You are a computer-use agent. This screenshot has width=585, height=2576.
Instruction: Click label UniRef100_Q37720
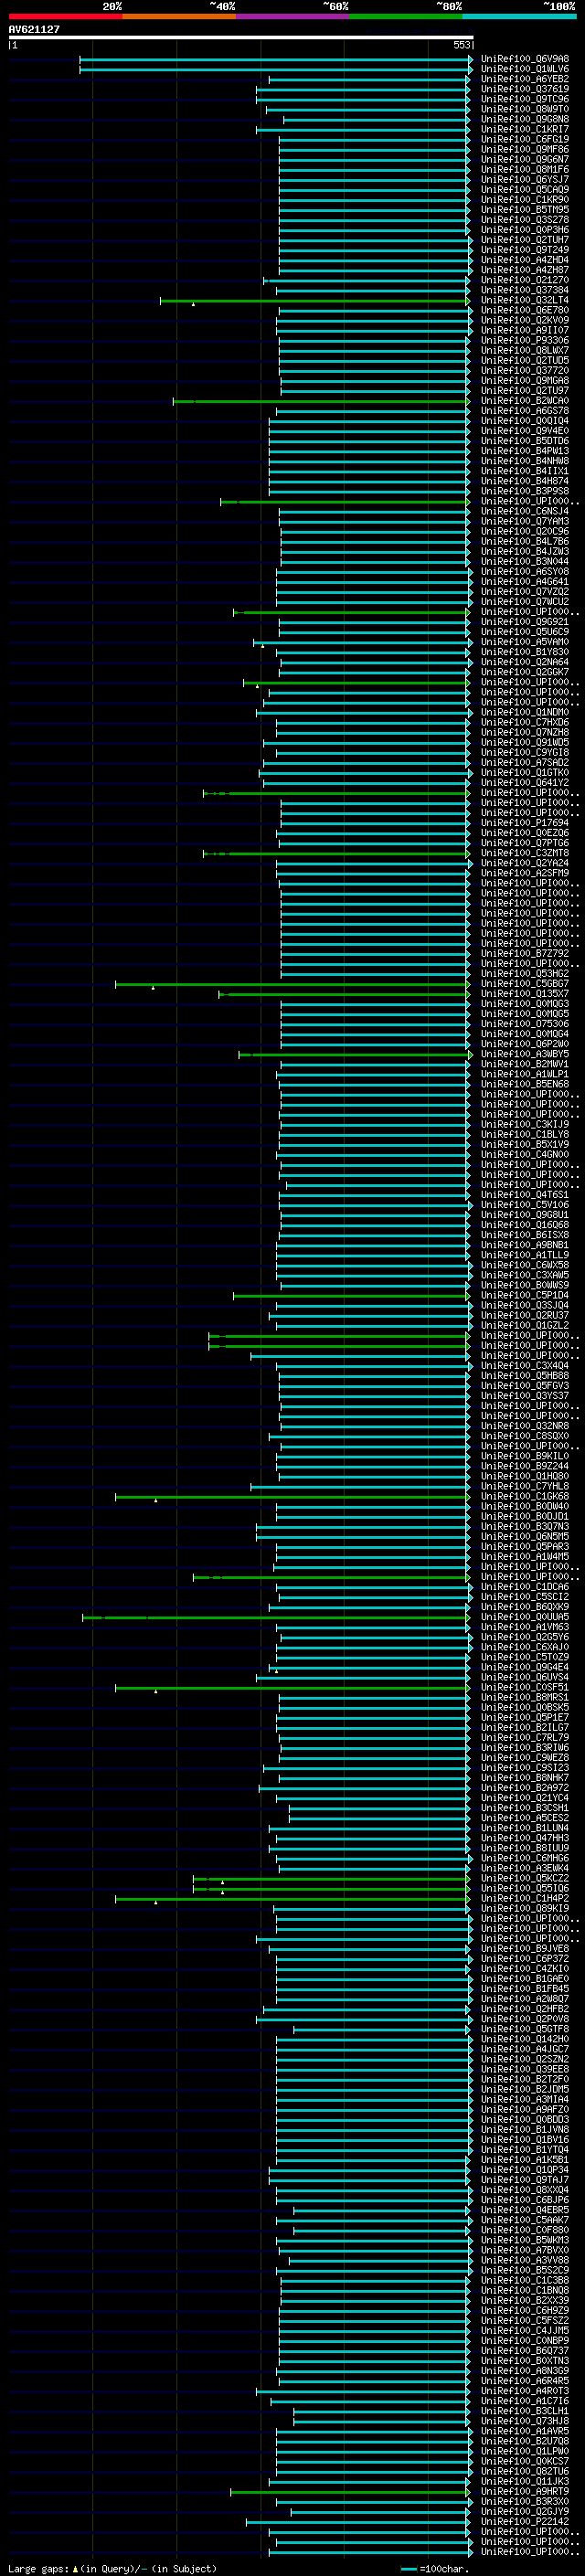coord(525,370)
